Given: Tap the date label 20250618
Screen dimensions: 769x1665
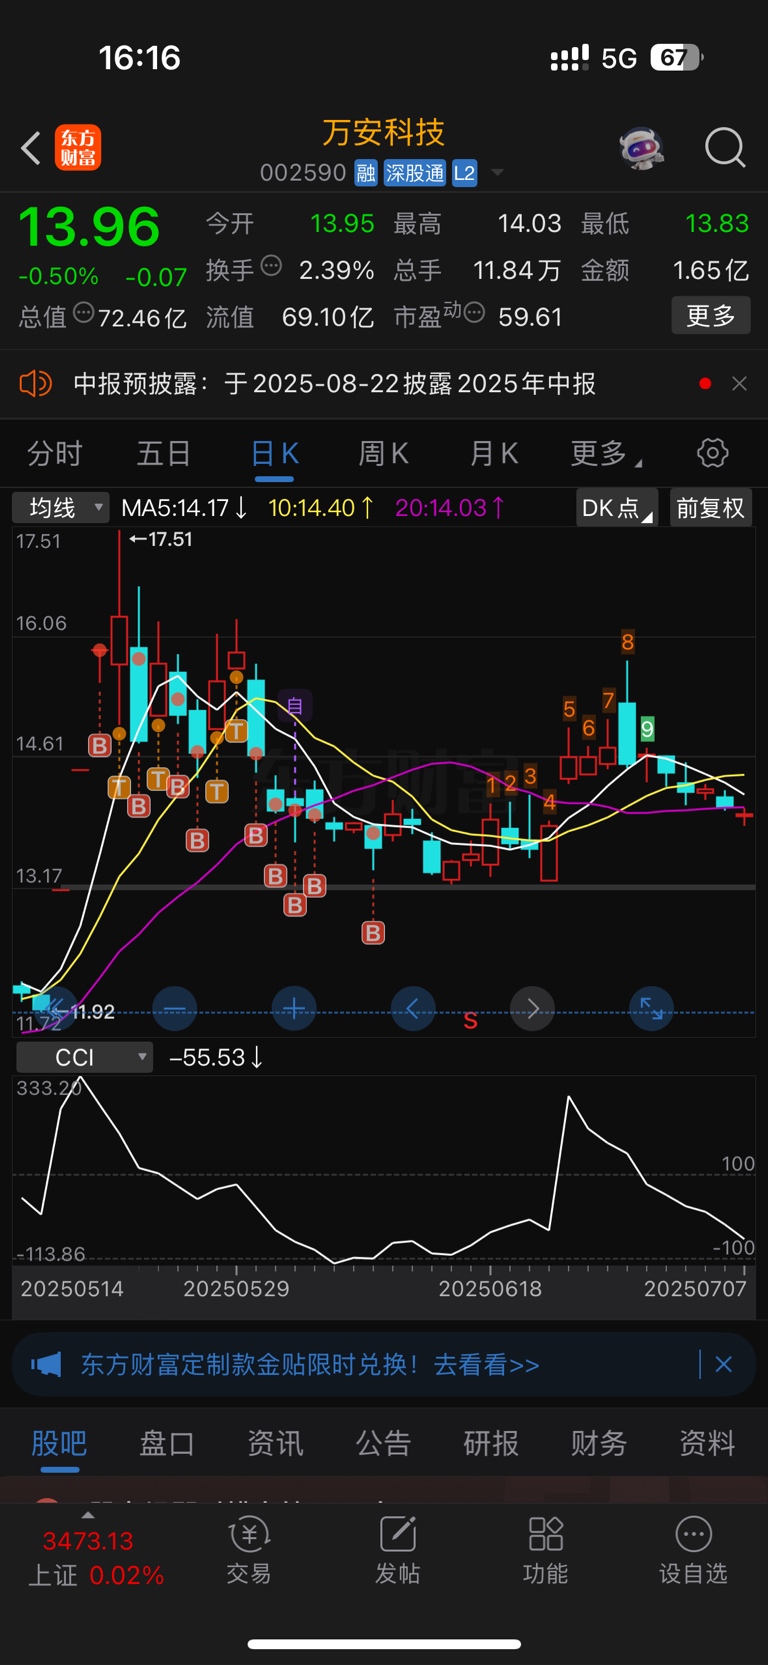Looking at the screenshot, I should (490, 1289).
